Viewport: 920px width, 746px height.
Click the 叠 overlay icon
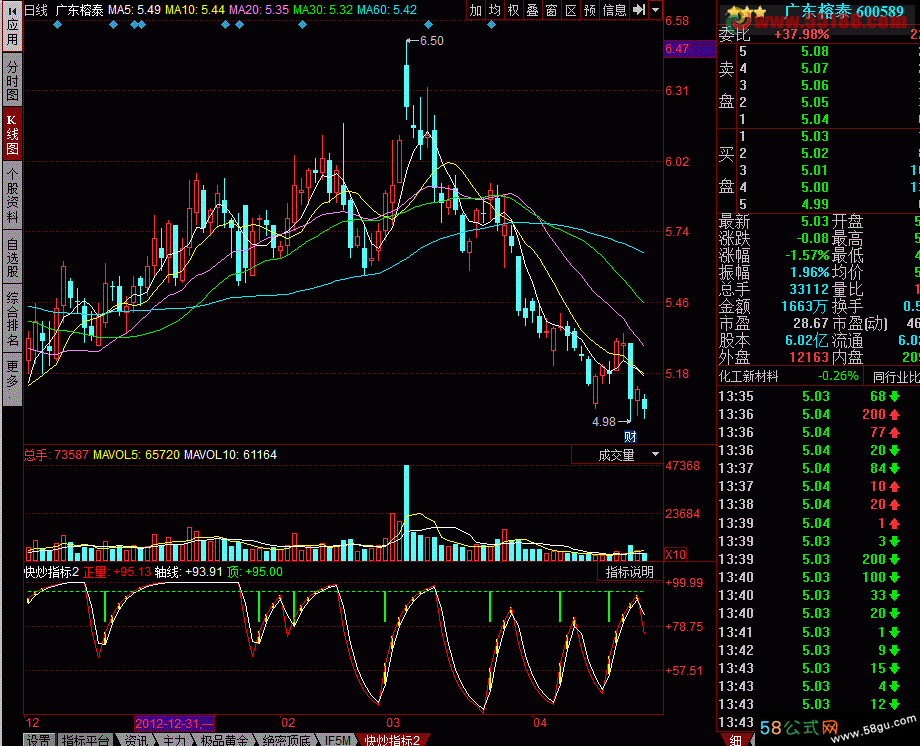click(x=532, y=10)
